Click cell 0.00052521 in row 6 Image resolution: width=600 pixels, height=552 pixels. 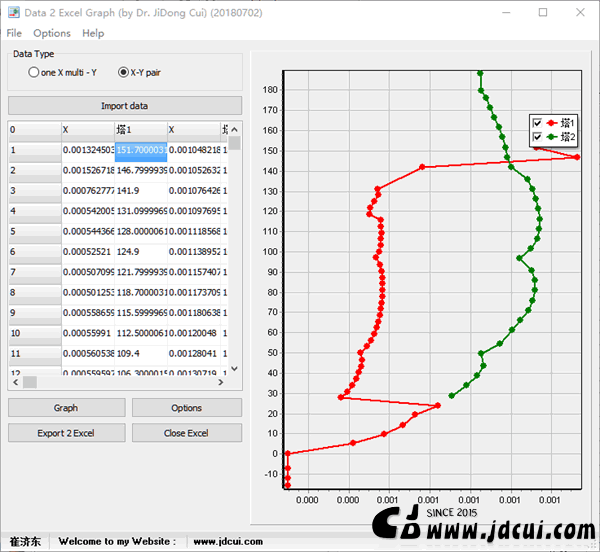[x=88, y=252]
